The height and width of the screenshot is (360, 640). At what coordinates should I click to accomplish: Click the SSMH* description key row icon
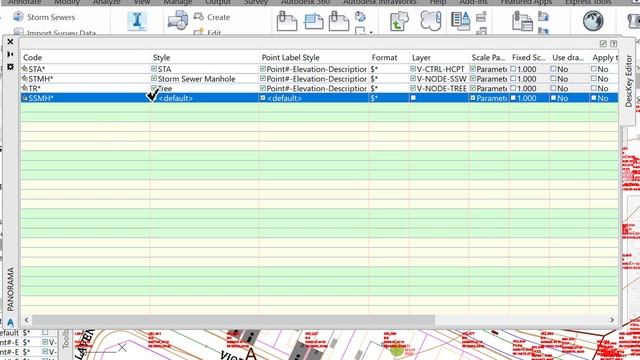(x=25, y=98)
